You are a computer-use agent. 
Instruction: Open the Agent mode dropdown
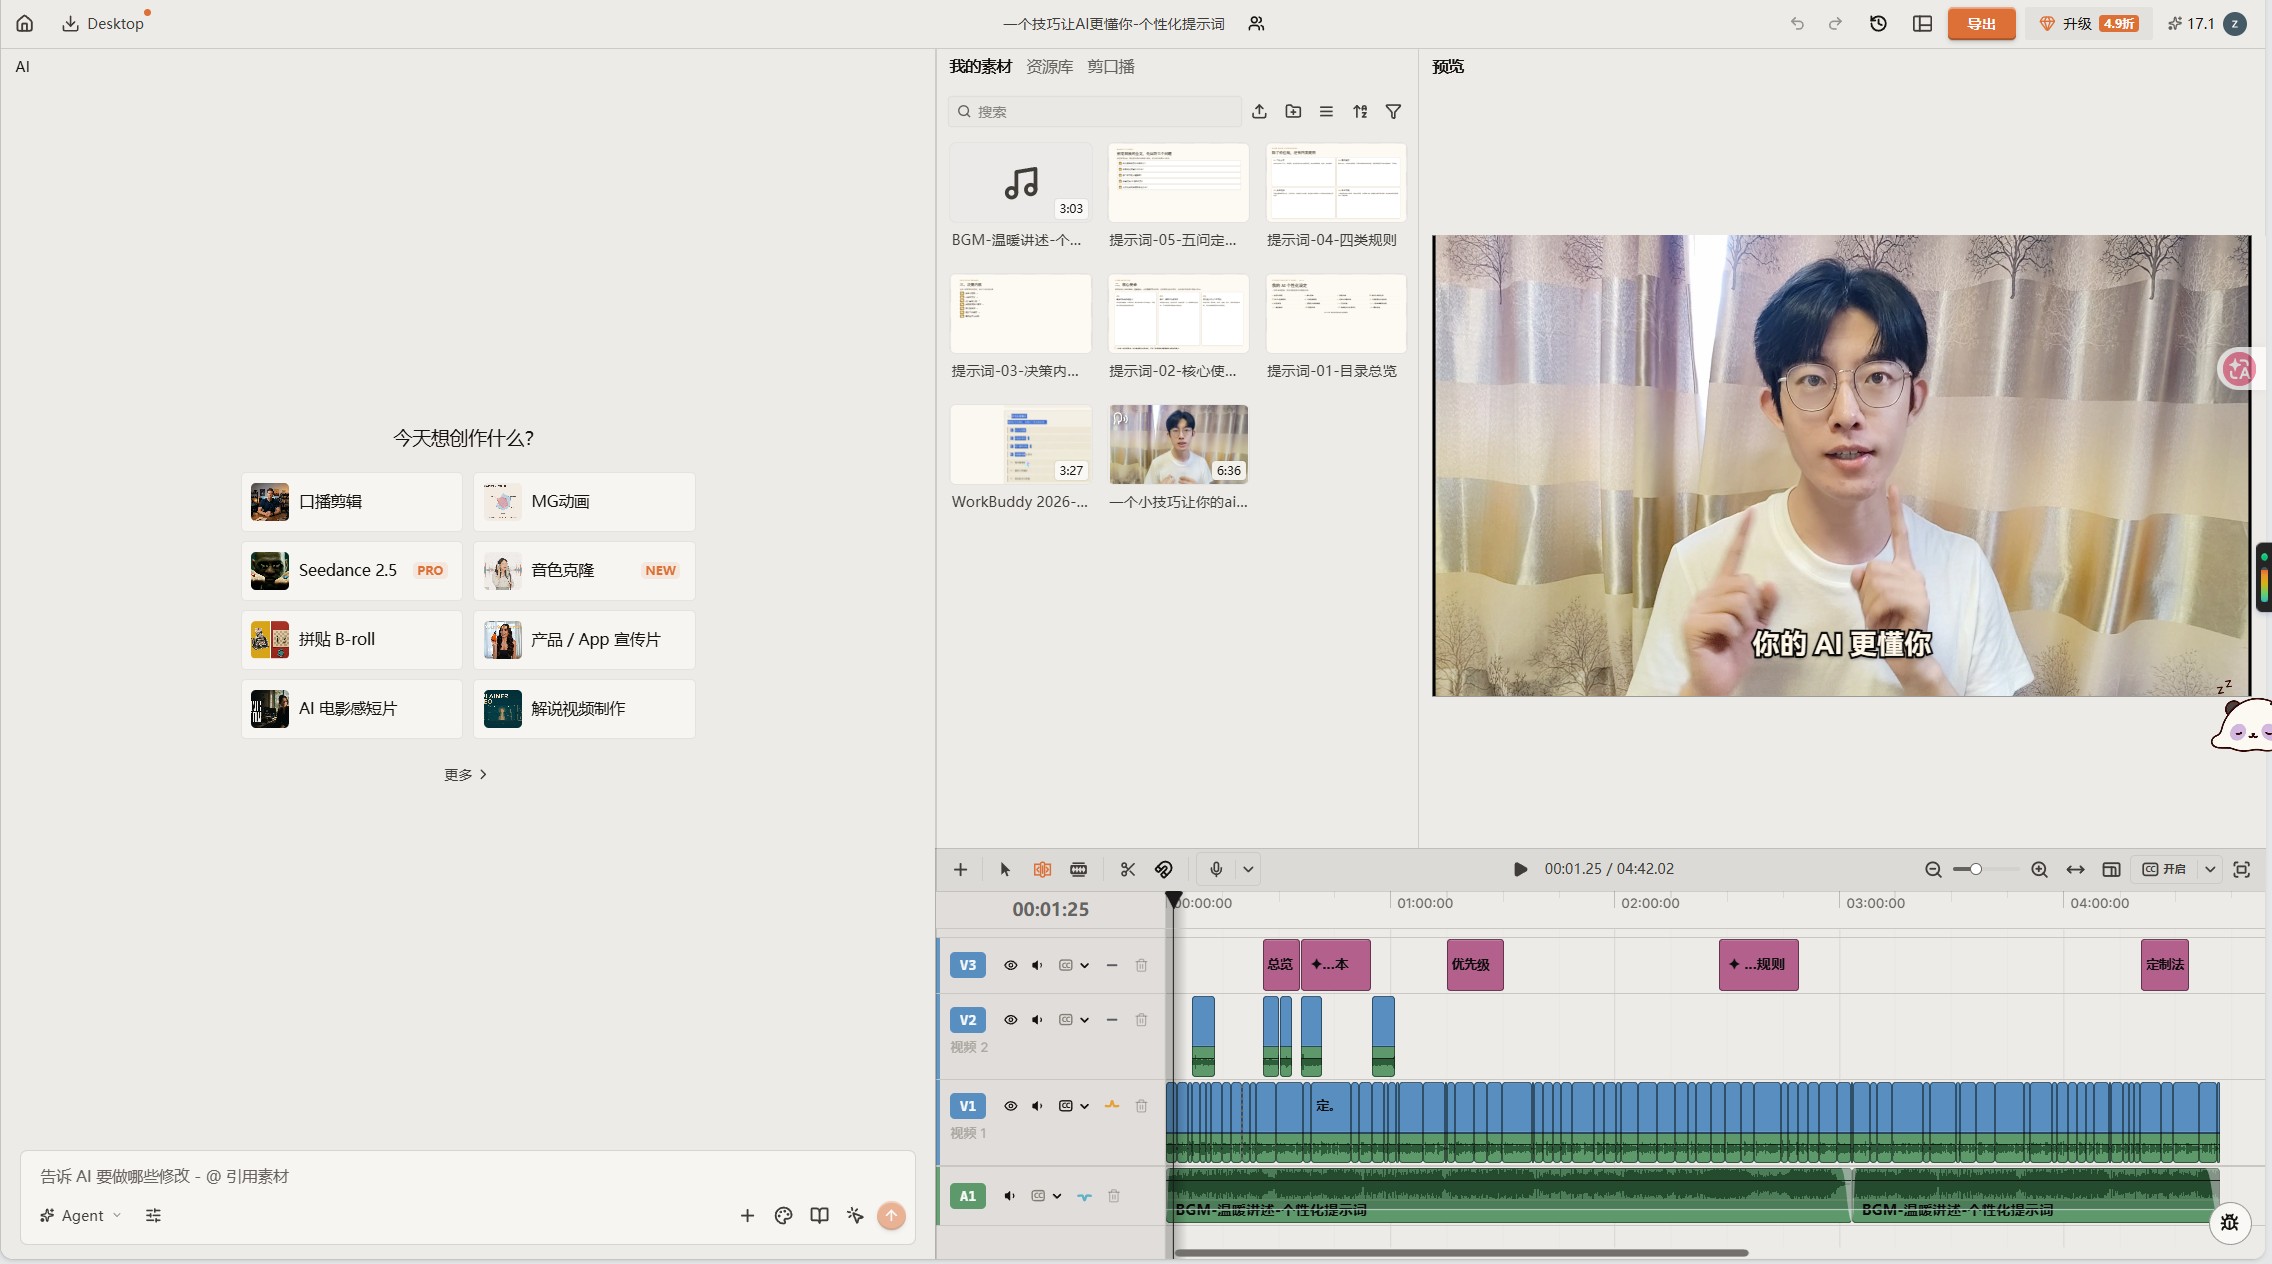81,1215
